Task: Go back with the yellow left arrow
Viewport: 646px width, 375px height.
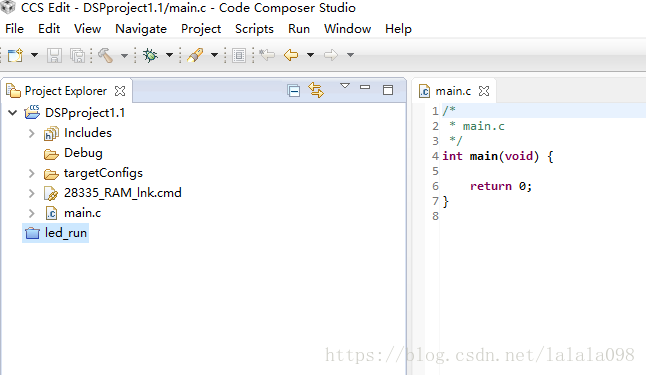Action: pyautogui.click(x=291, y=55)
